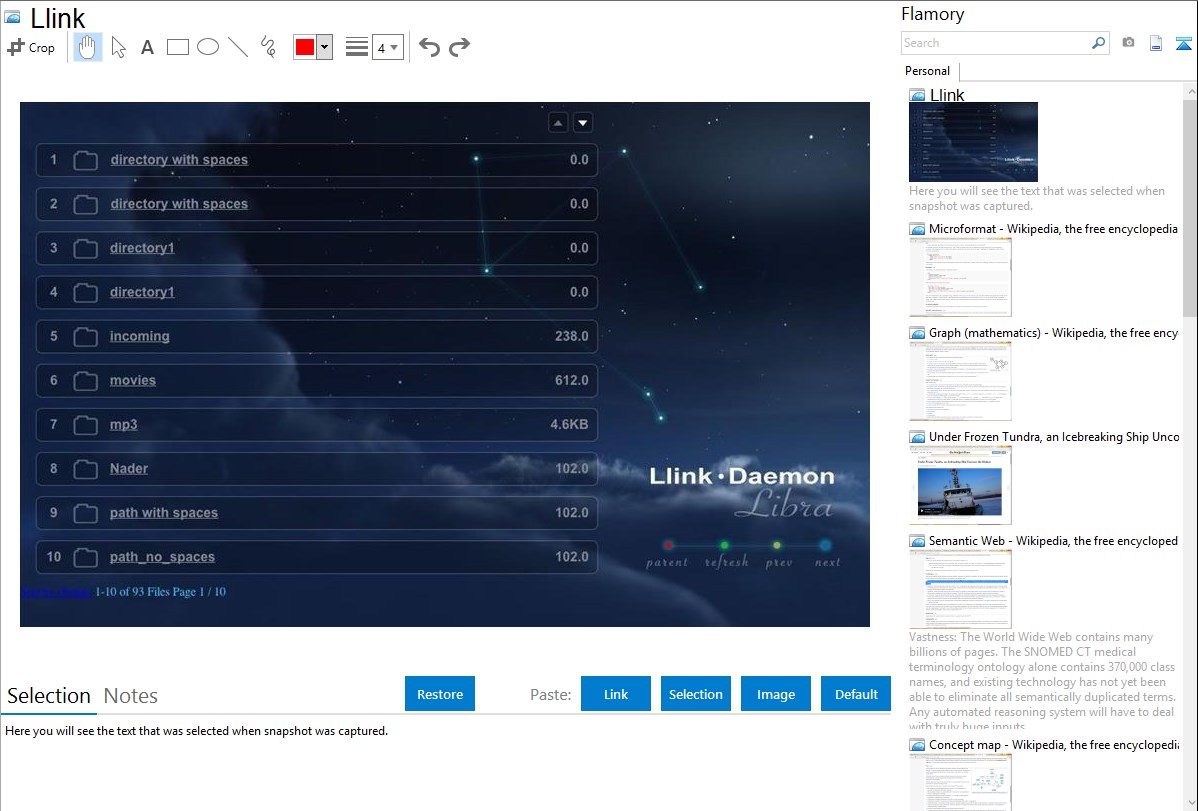
Task: Pick the ellipse shape tool
Action: (208, 47)
